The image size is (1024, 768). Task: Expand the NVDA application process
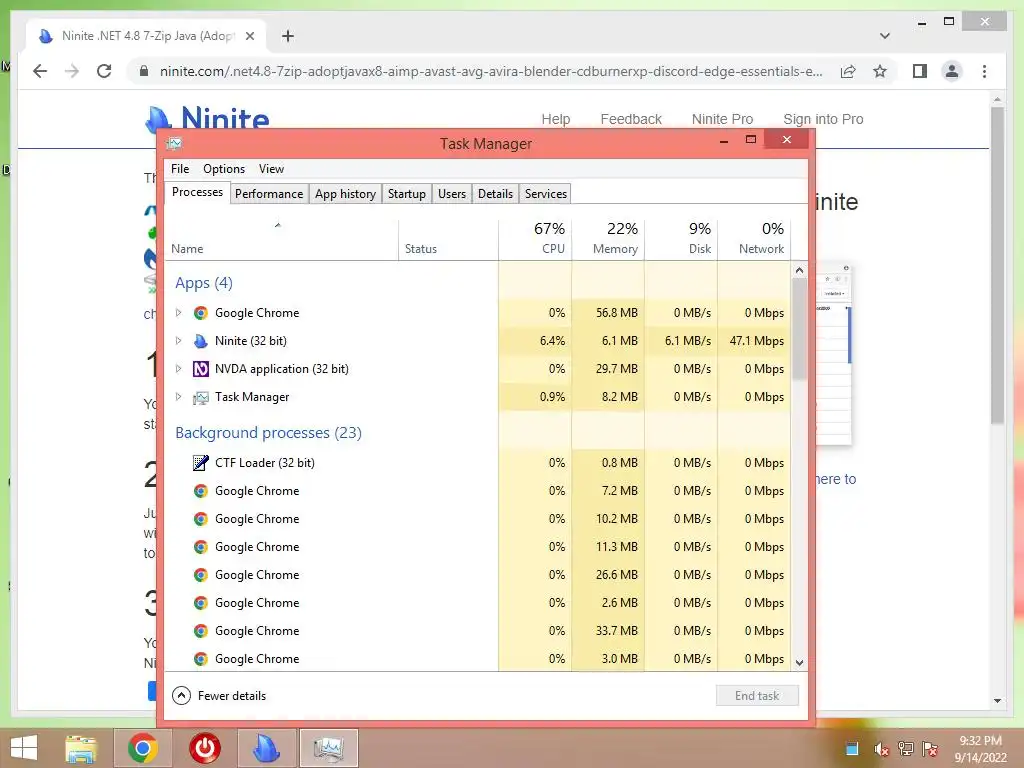178,368
